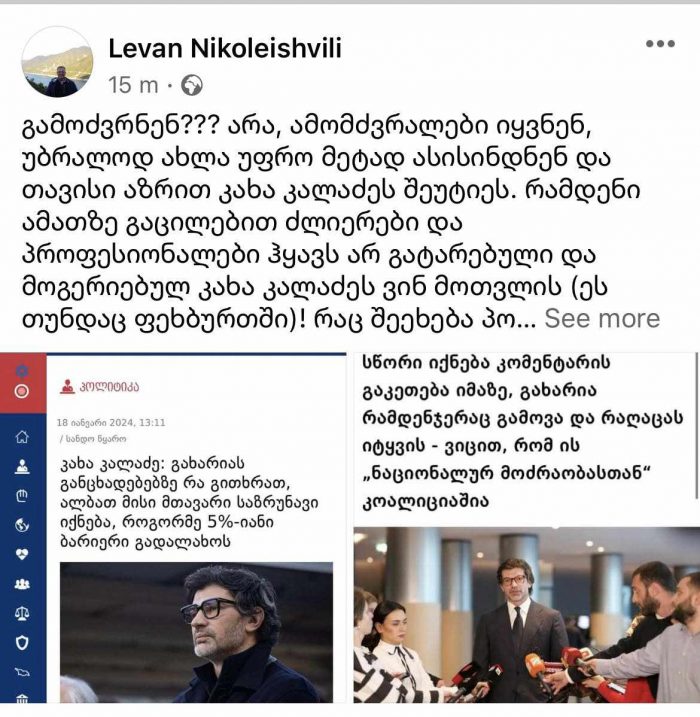Click the globe public-audience icon
The width and height of the screenshot is (700, 717).
[x=192, y=86]
